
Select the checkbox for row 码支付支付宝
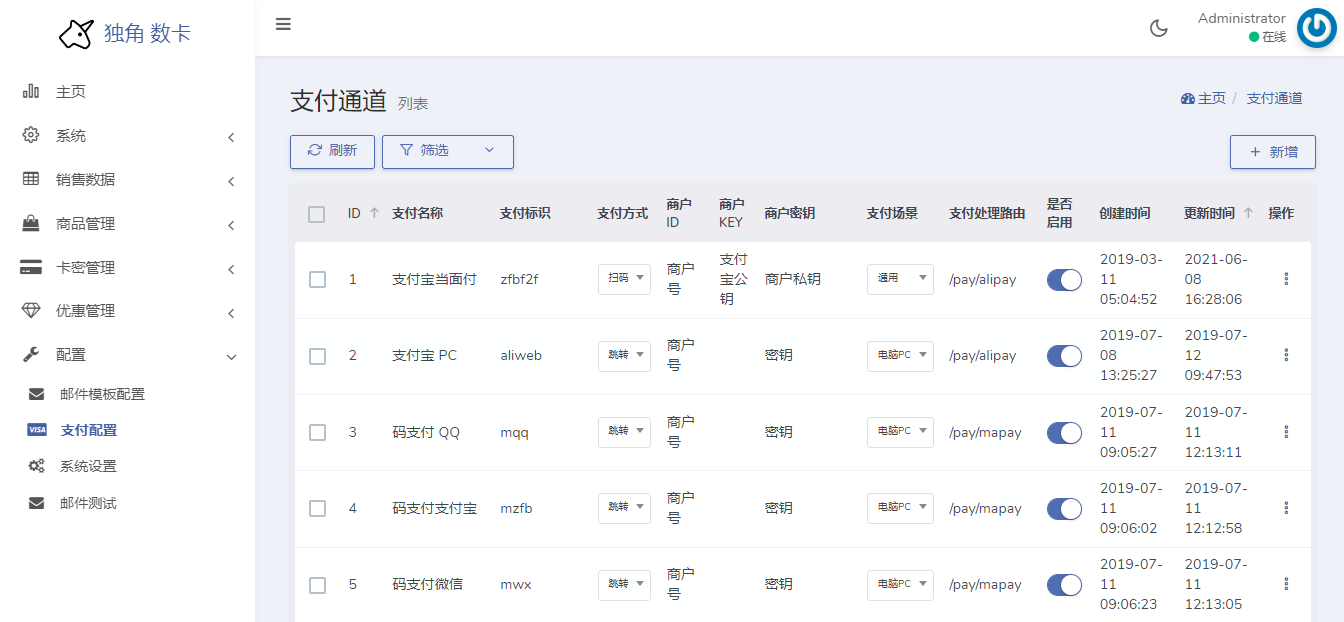[x=317, y=509]
